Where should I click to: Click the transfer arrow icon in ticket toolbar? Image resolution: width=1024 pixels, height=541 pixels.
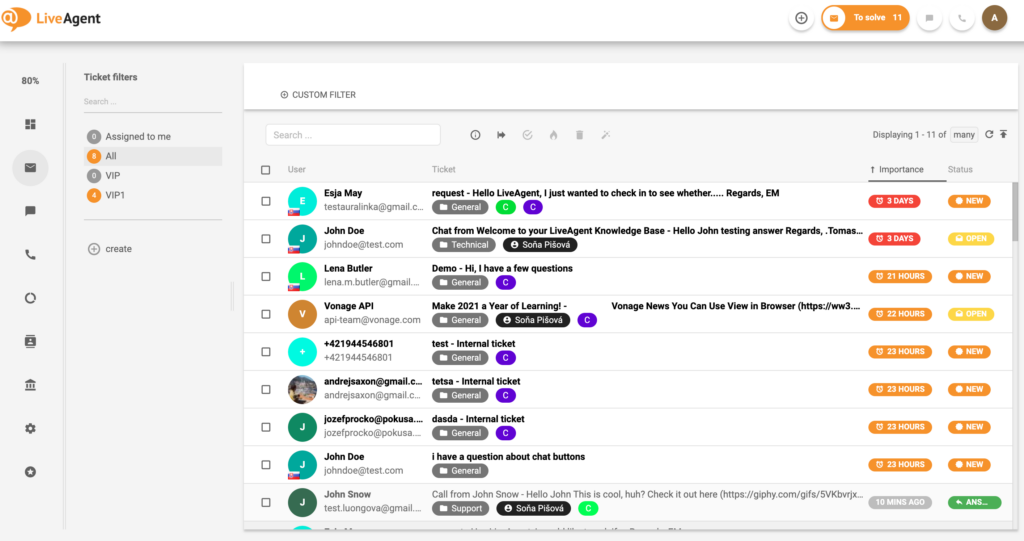coord(501,135)
